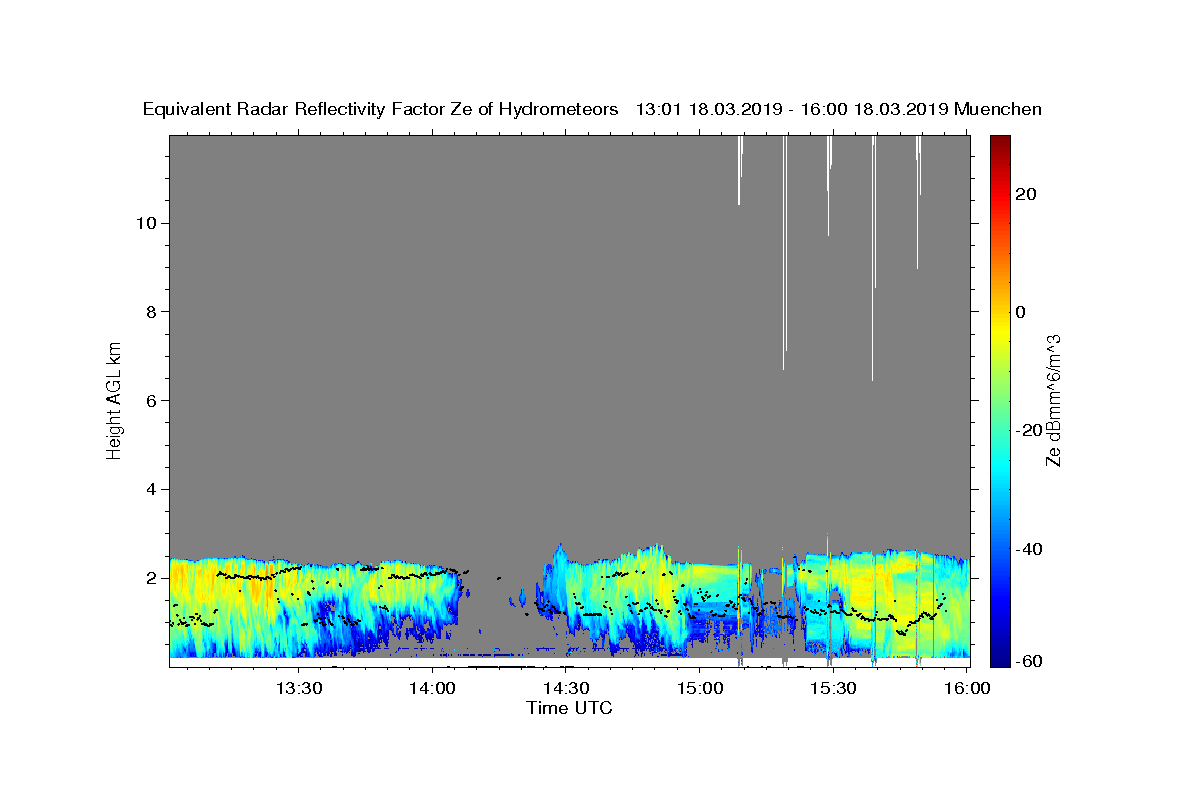Click the height tick label '8'

click(x=150, y=312)
